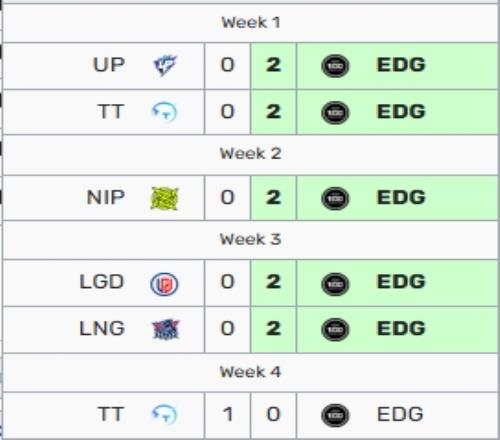The width and height of the screenshot is (500, 440).
Task: Open the UP team name link
Action: click(109, 65)
